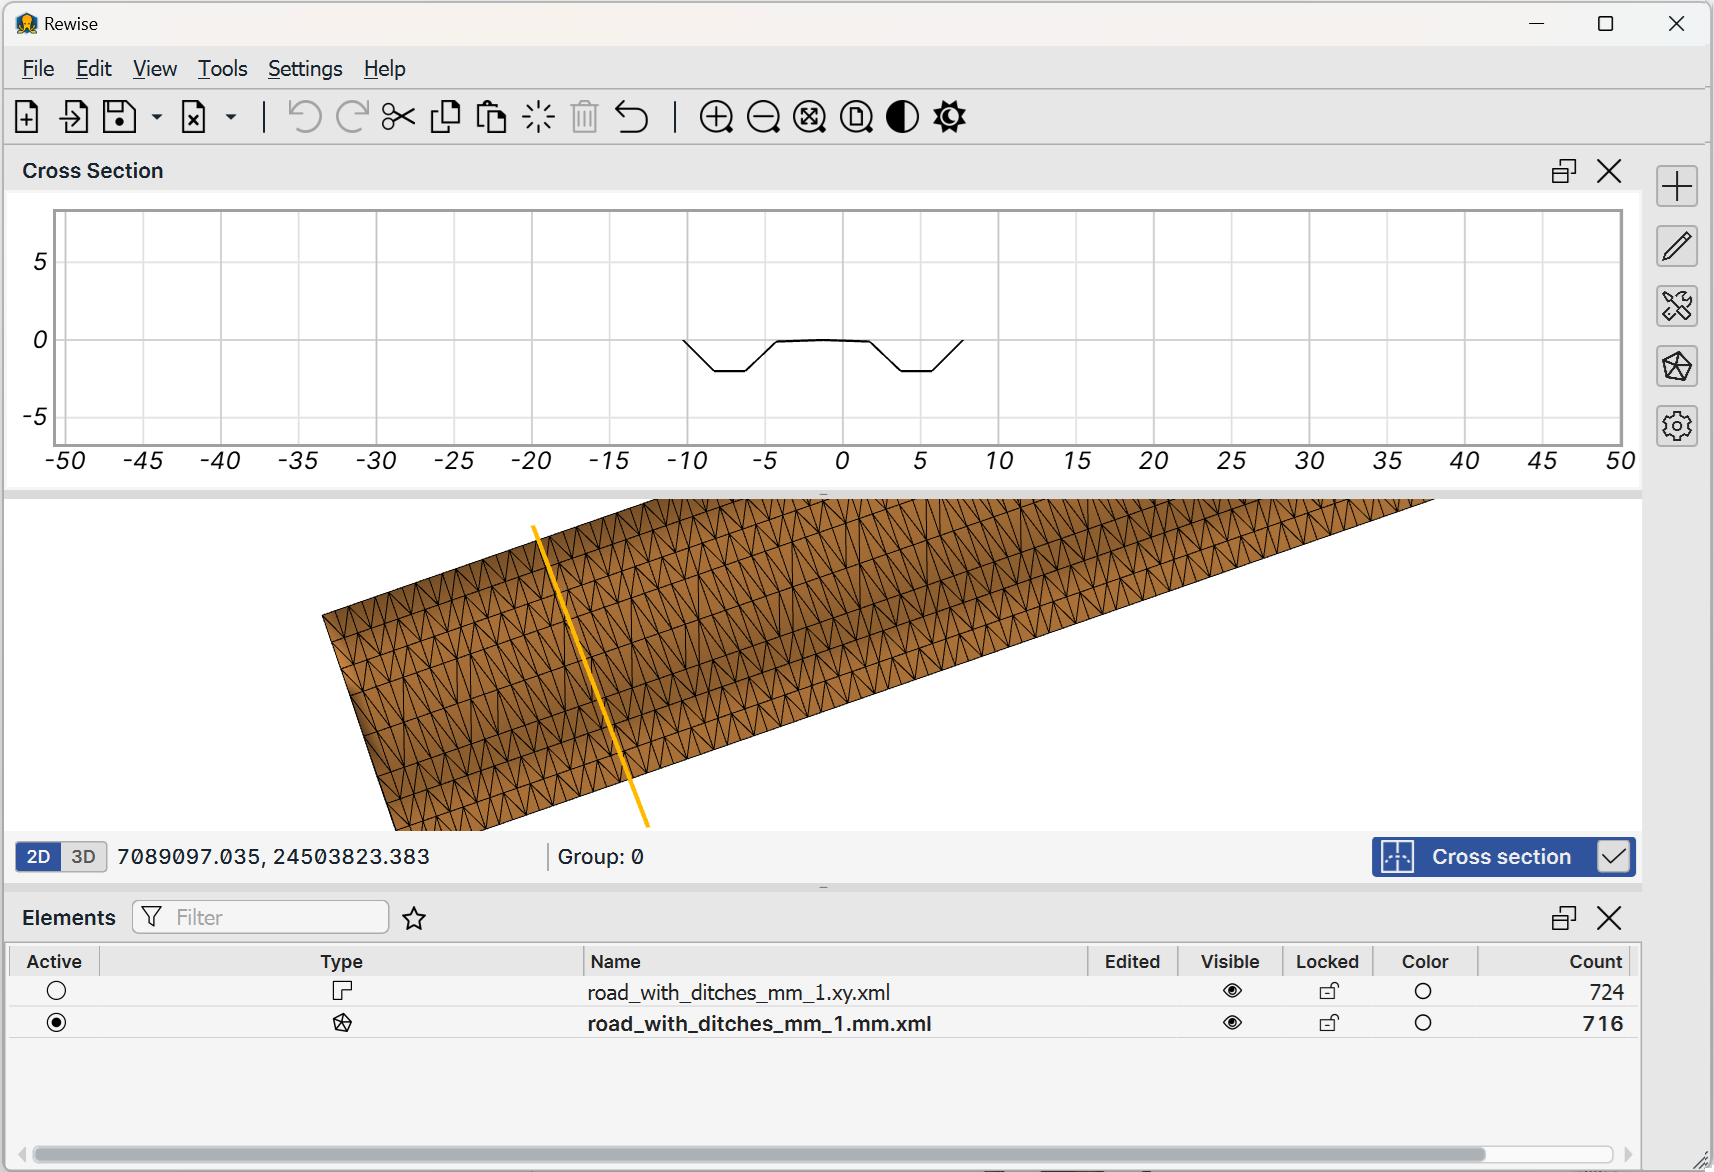1714x1172 pixels.
Task: Click the zoom in magnifier icon
Action: pyautogui.click(x=716, y=117)
